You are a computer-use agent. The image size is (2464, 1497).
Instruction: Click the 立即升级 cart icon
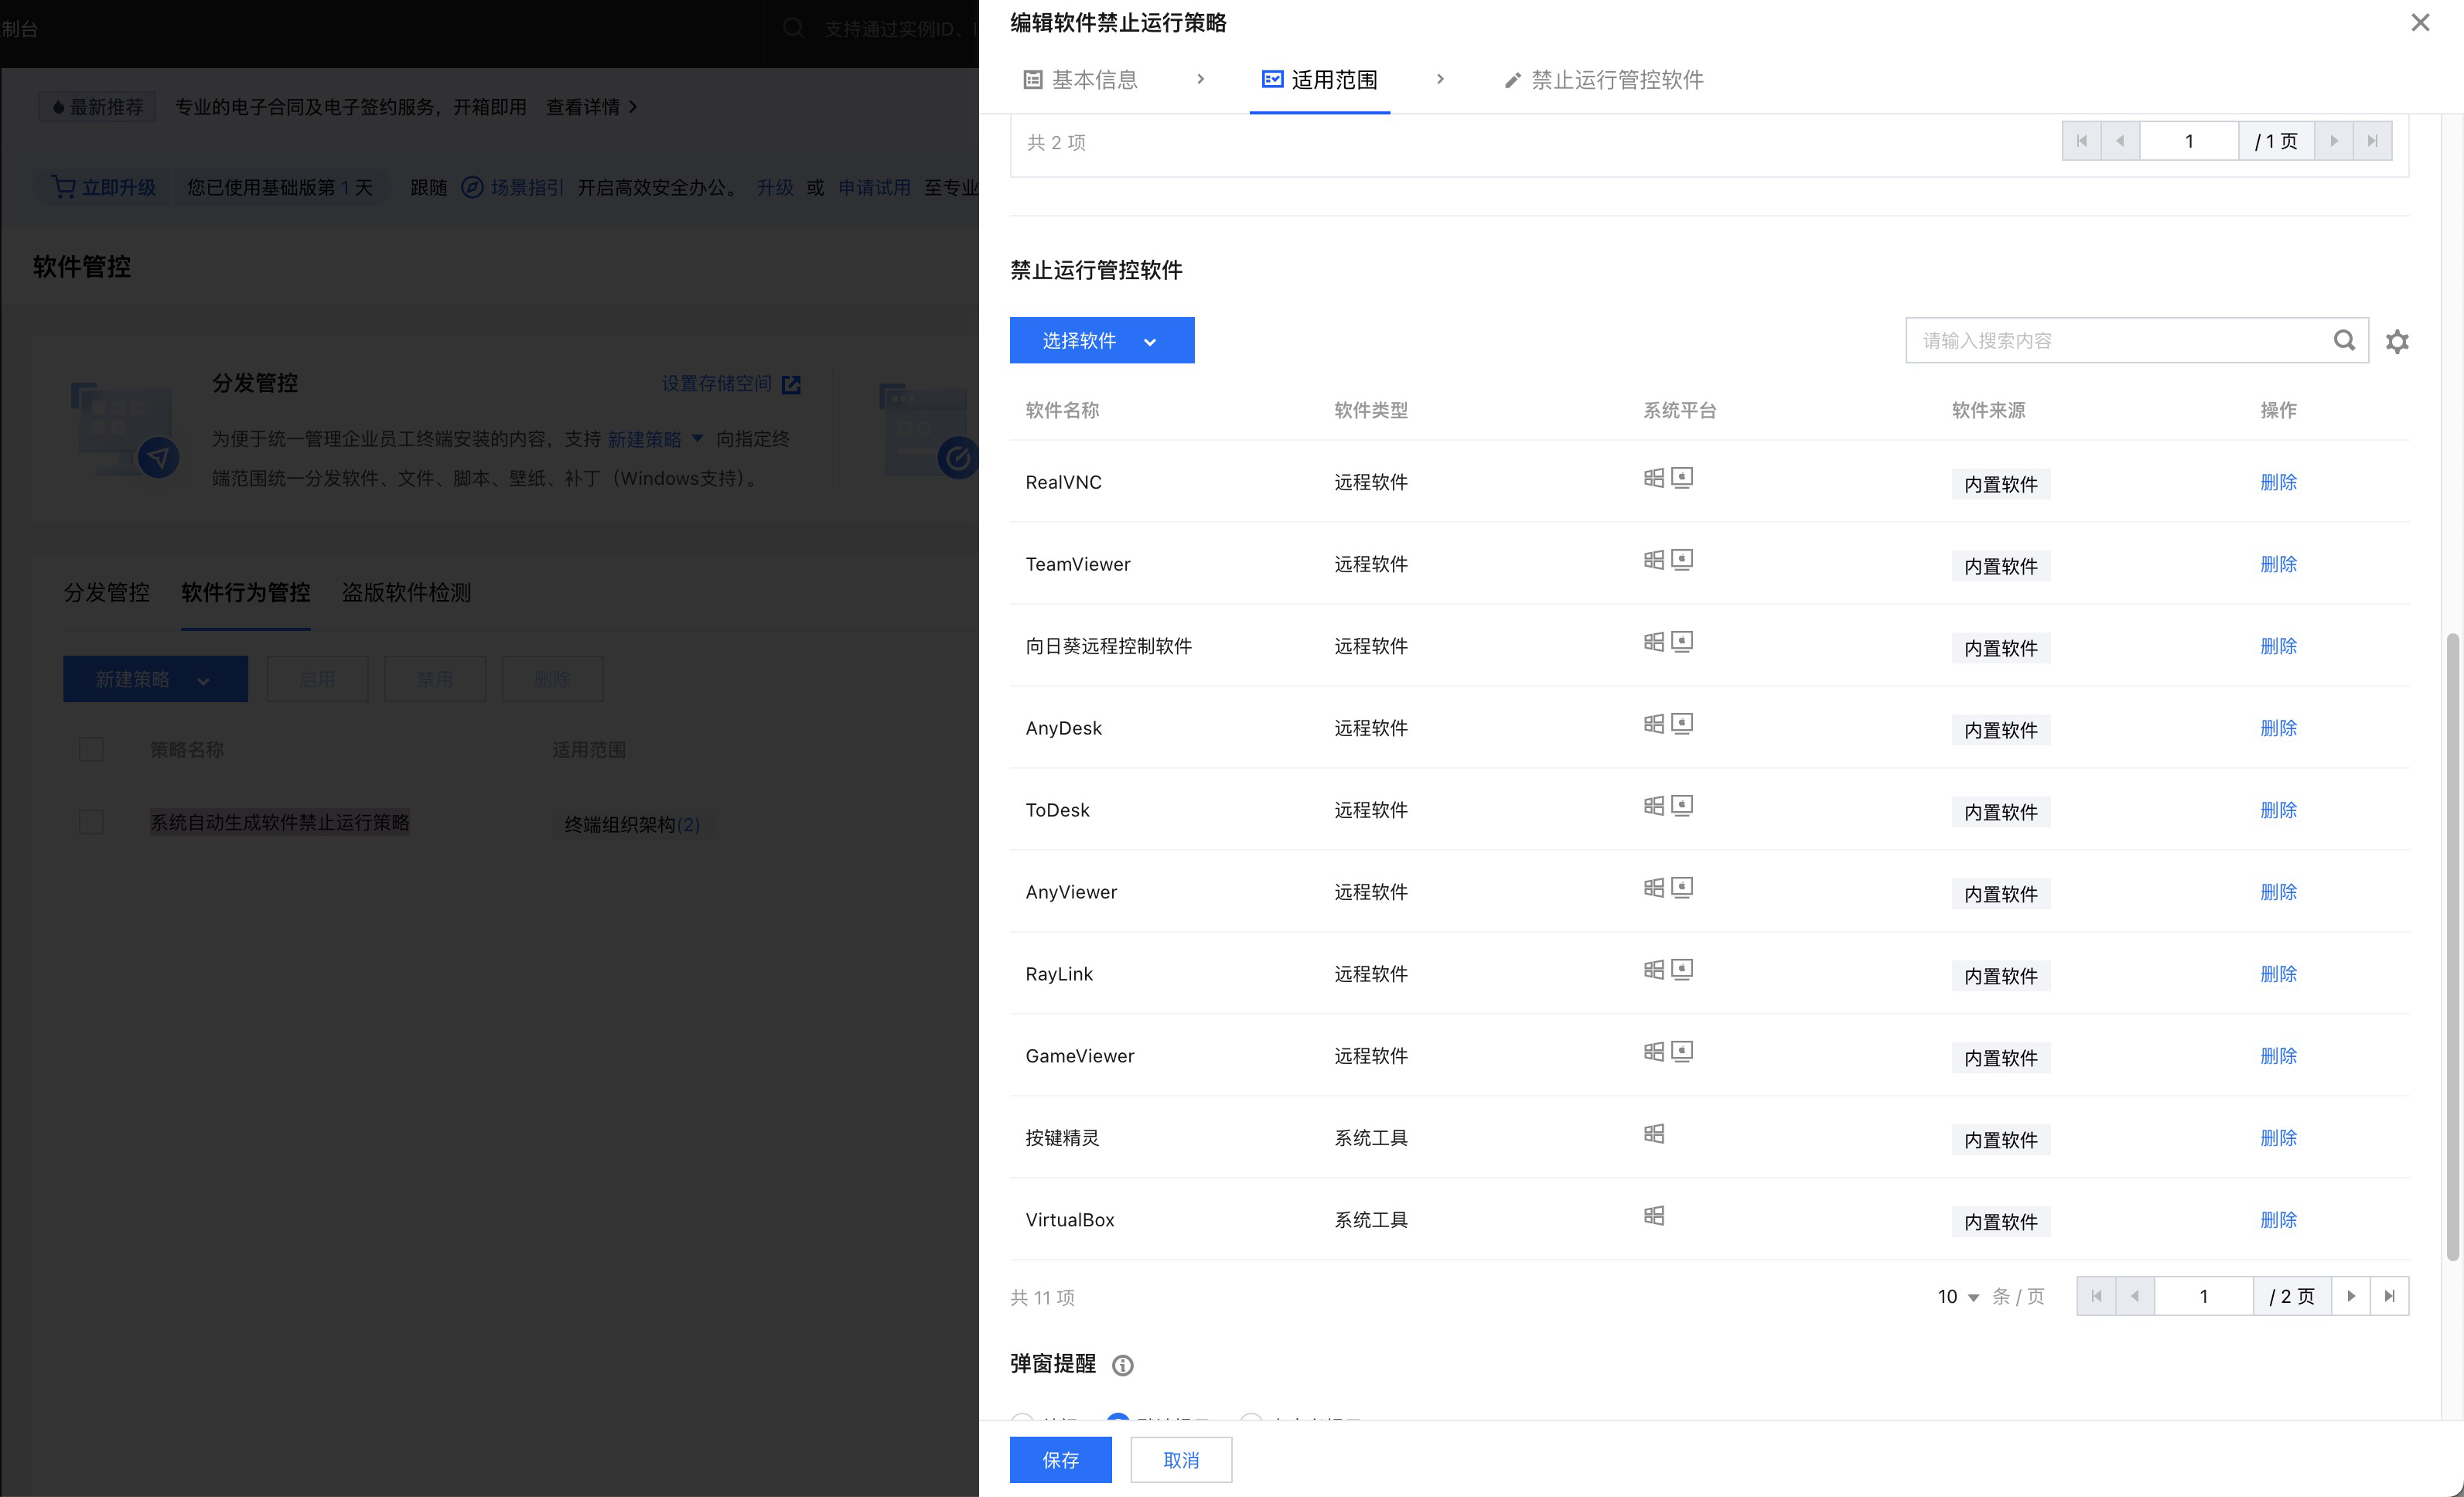coord(63,187)
